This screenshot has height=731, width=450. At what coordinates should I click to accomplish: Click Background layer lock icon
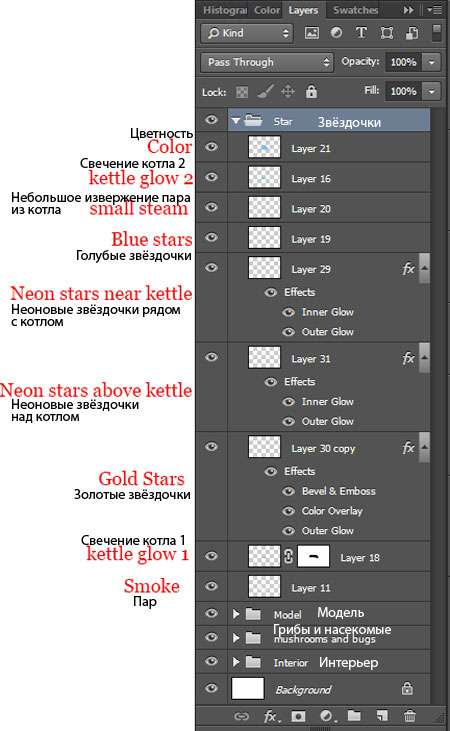[x=407, y=688]
